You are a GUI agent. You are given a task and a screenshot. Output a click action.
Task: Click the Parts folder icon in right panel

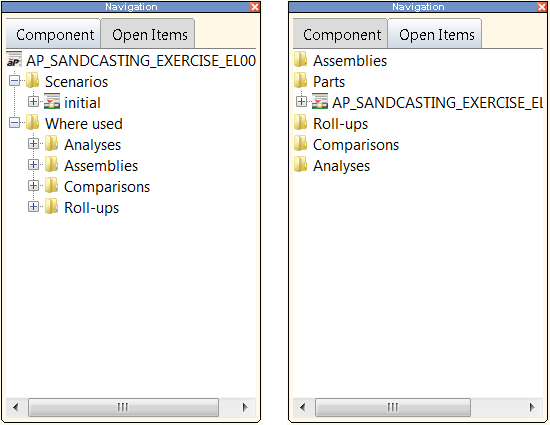click(x=301, y=81)
